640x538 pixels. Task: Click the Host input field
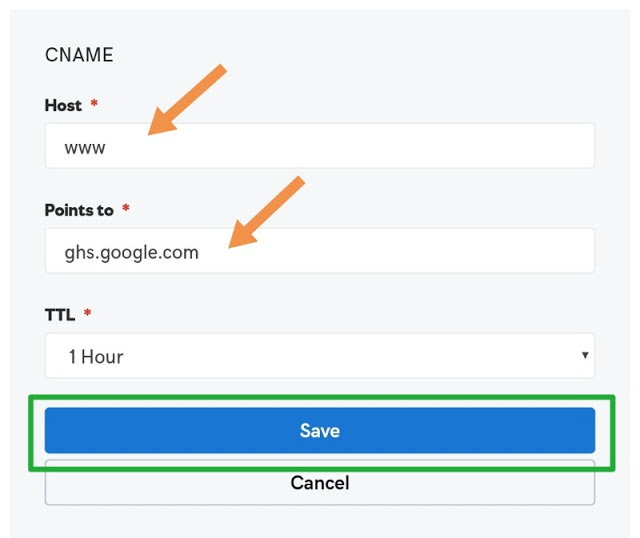[x=320, y=146]
